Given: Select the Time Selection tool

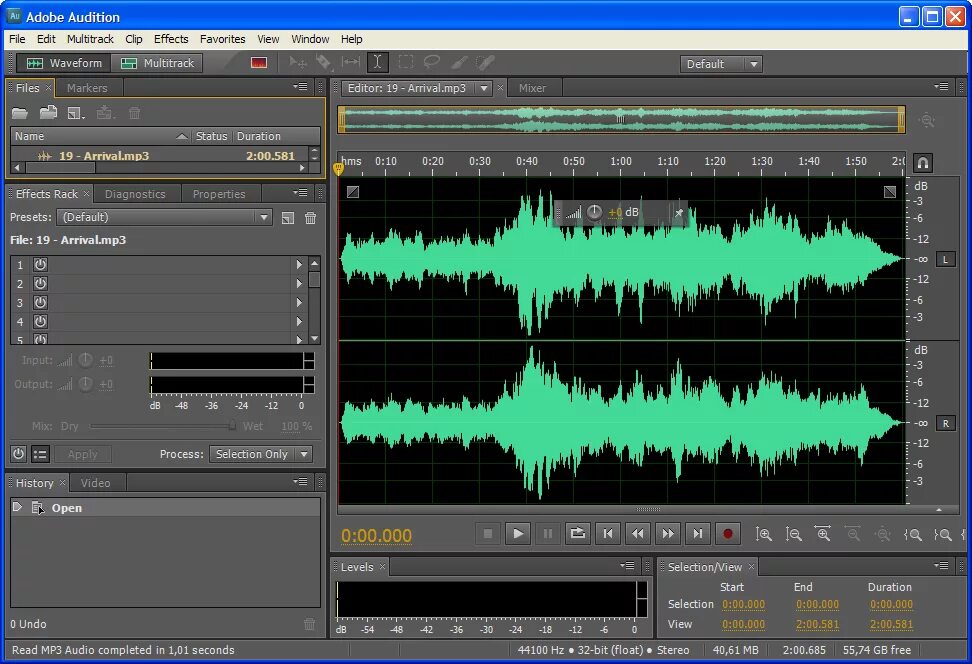Looking at the screenshot, I should click(x=378, y=63).
